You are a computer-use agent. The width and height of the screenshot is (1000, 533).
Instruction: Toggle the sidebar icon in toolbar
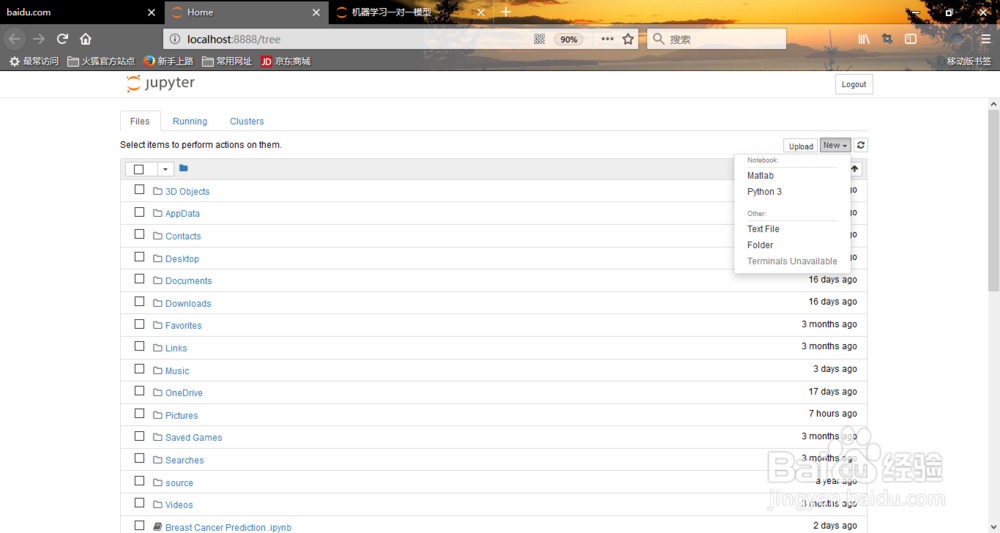coord(911,39)
